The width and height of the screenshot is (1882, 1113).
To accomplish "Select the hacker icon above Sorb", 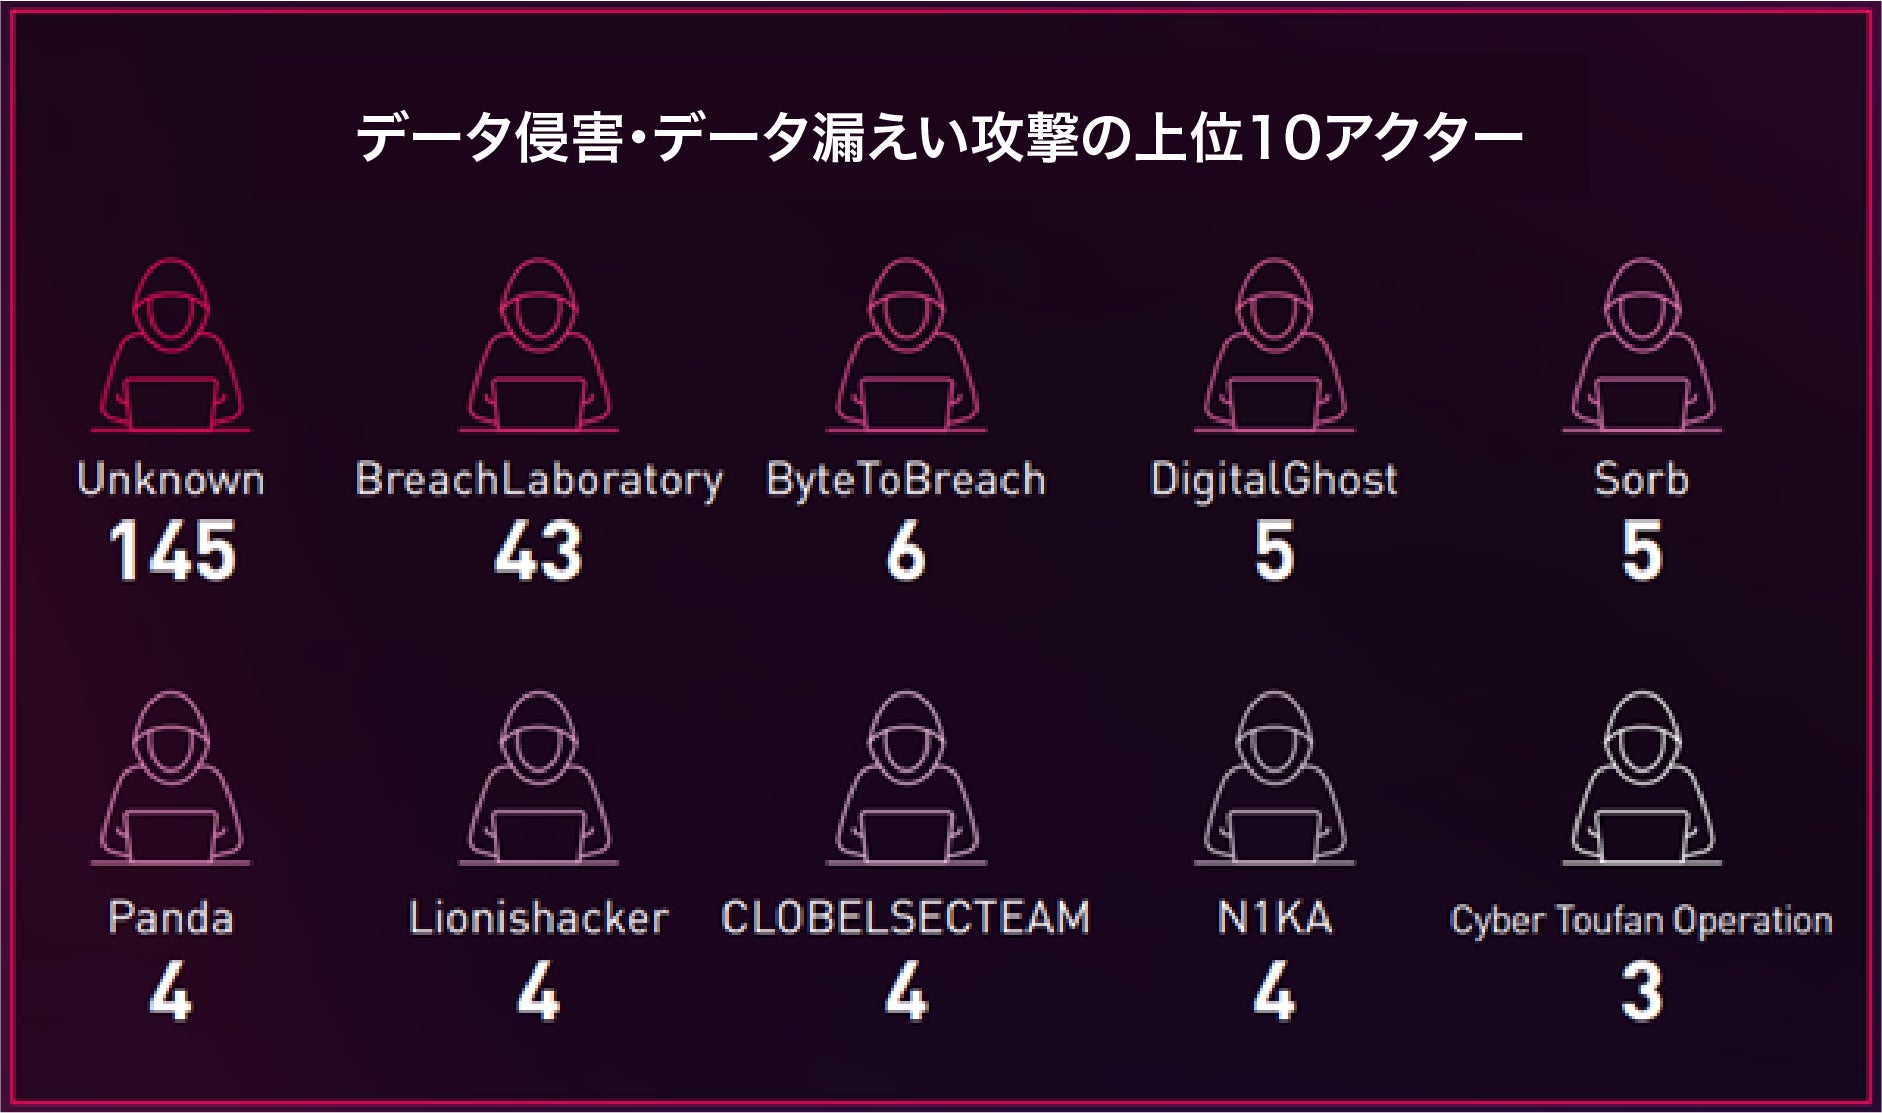I will pos(1642,346).
